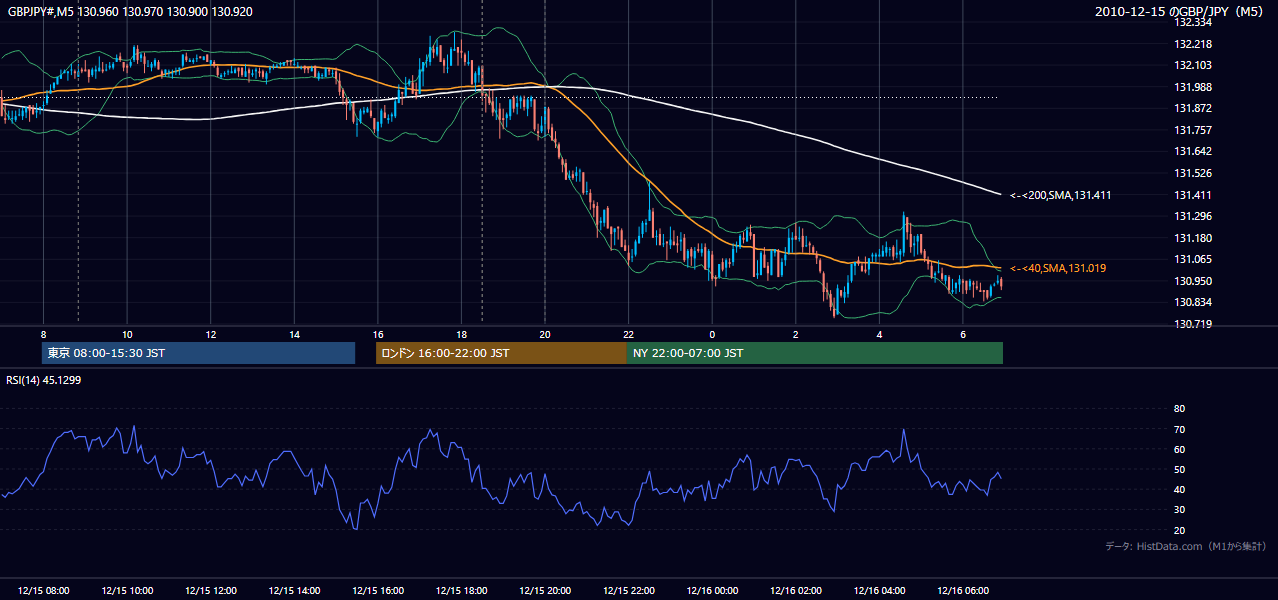
Task: Click the 200 SMA 131.411 line label
Action: [x=1060, y=195]
